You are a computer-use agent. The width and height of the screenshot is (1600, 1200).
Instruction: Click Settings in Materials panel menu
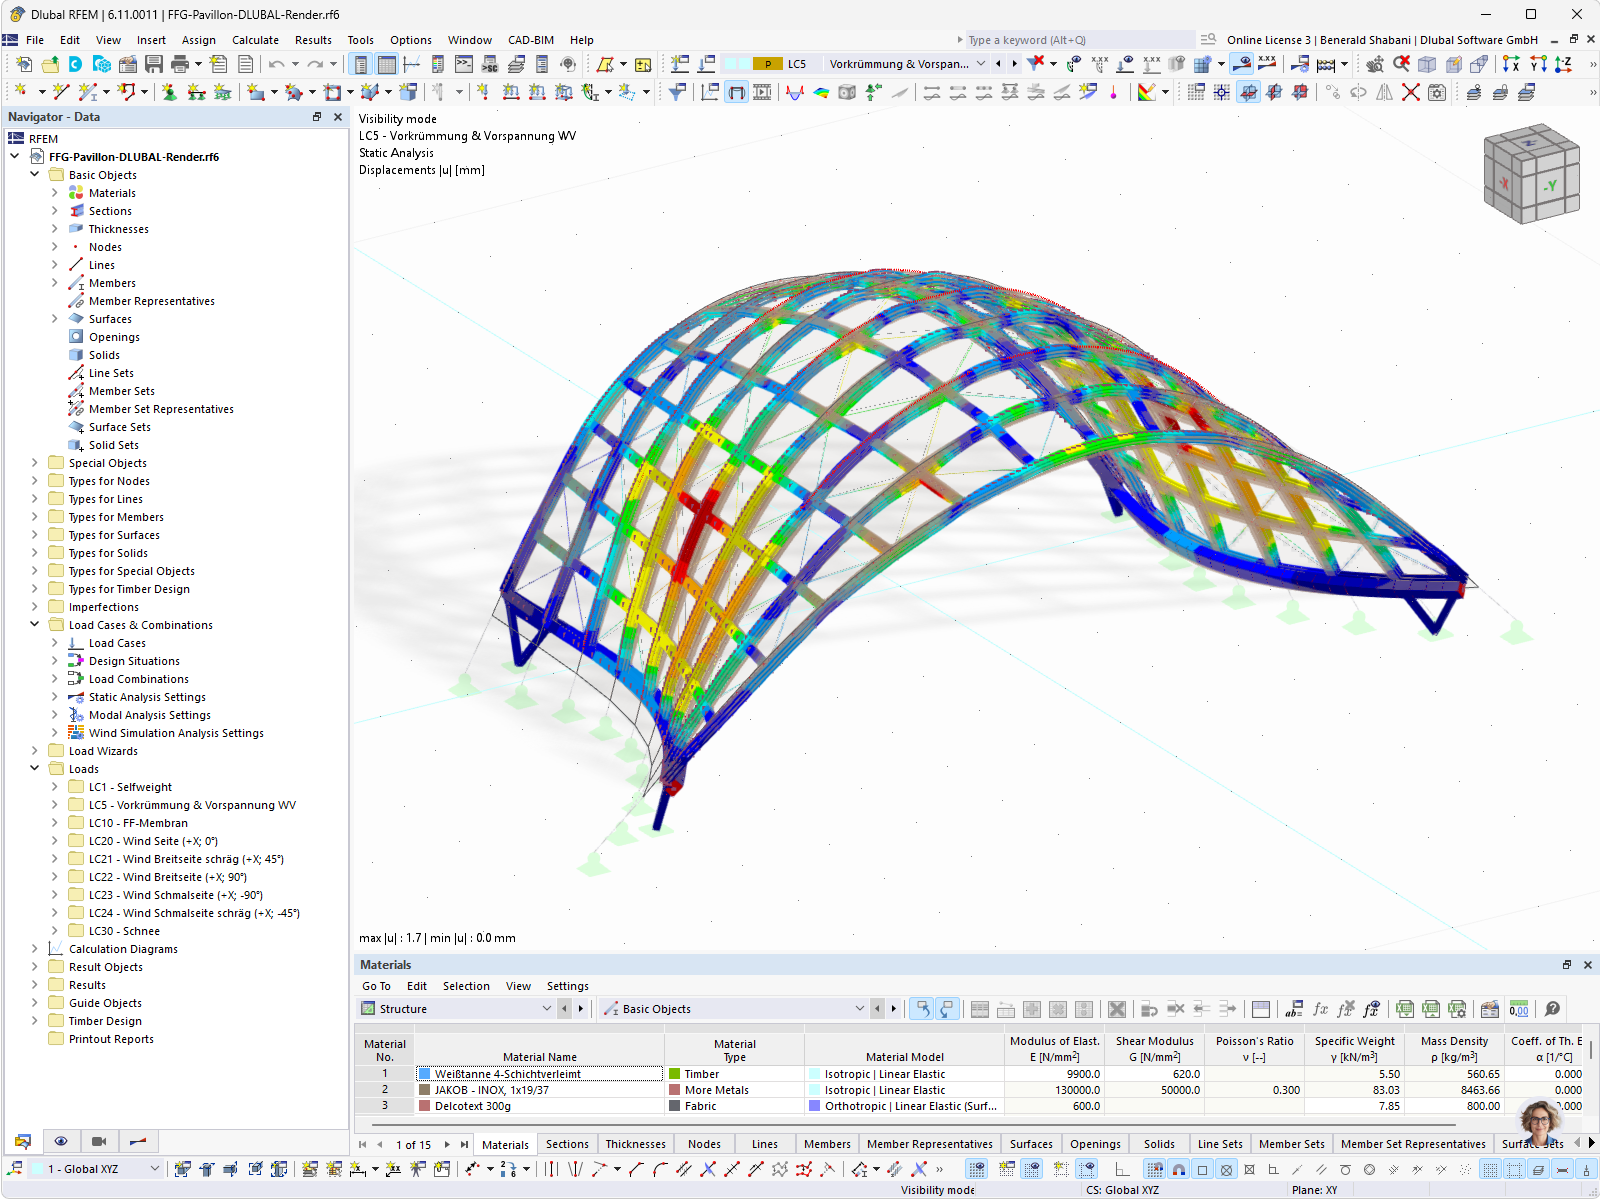tap(567, 986)
